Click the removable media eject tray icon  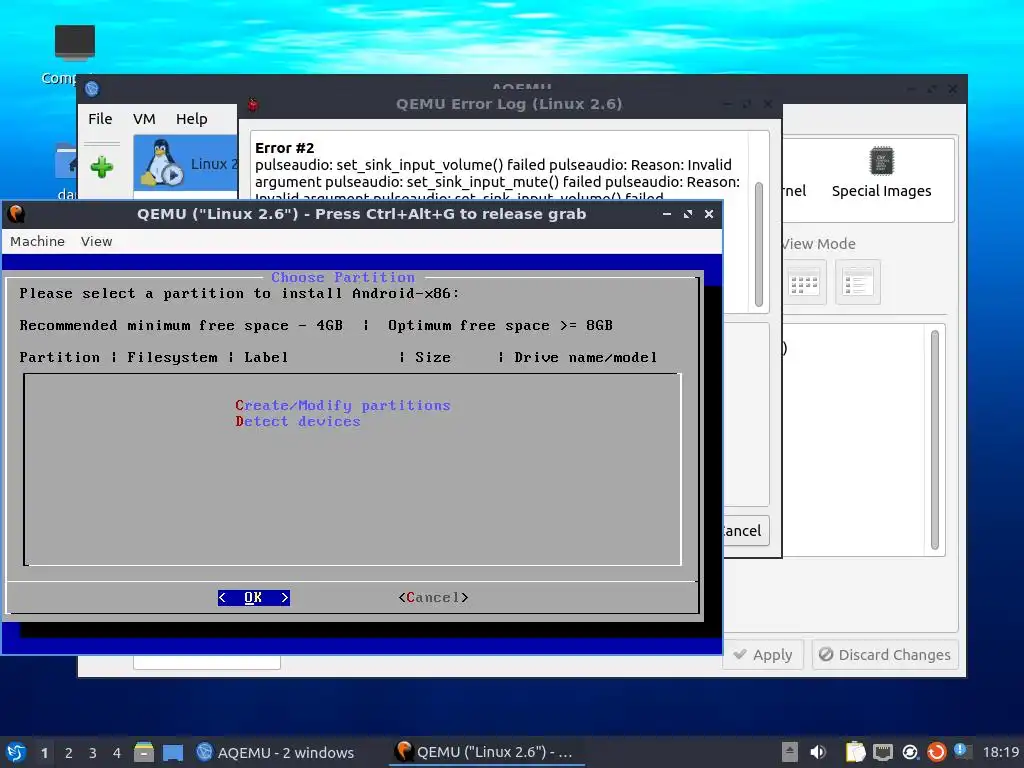790,752
